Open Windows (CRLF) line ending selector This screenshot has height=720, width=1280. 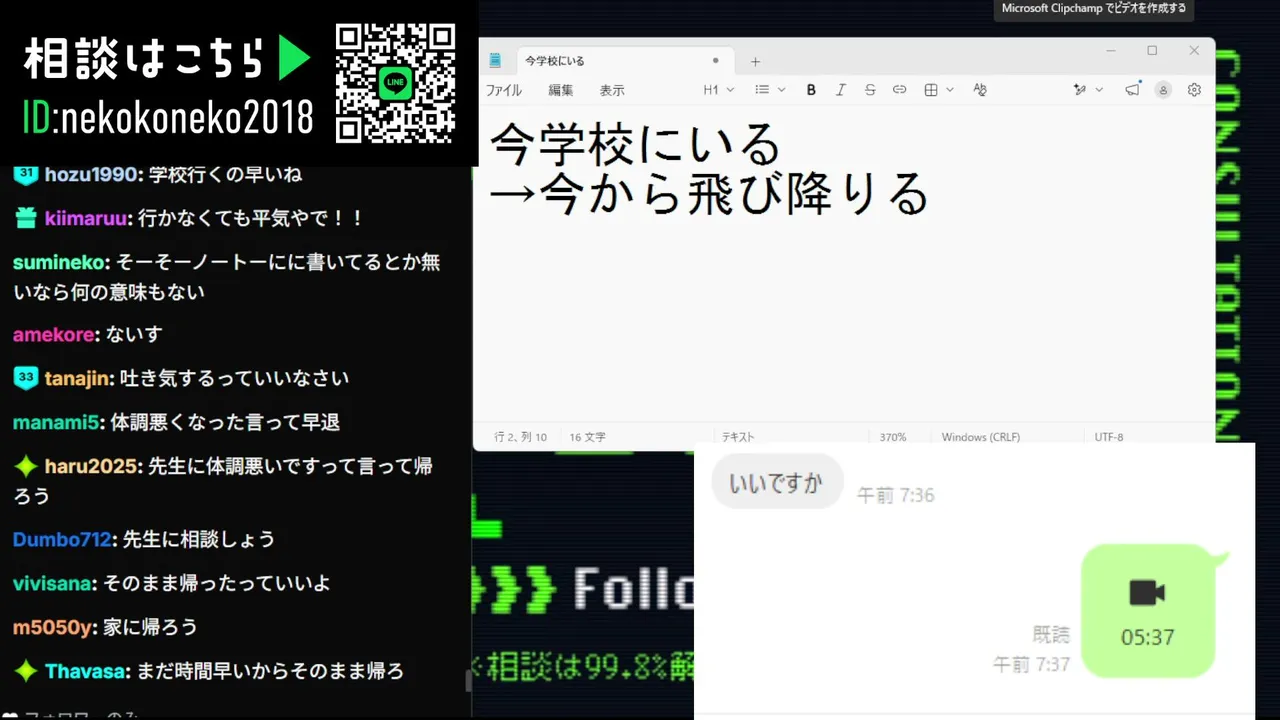point(981,437)
